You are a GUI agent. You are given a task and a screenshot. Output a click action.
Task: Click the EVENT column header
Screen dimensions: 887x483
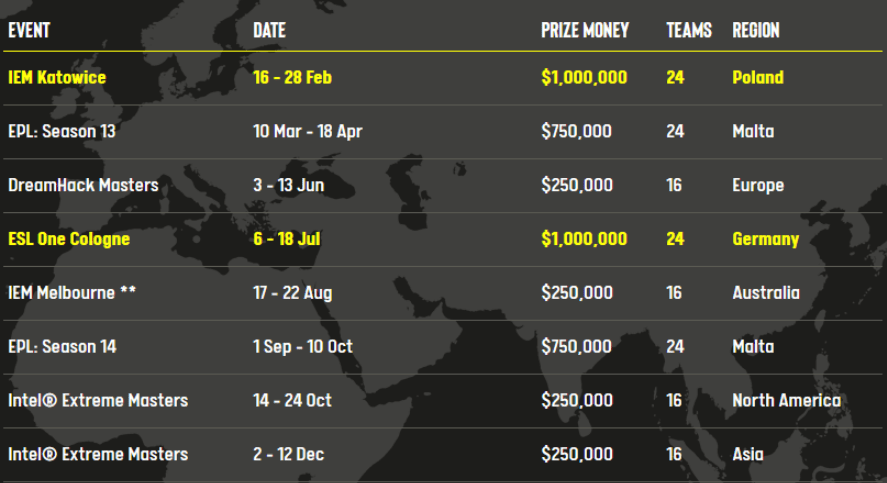coord(30,31)
